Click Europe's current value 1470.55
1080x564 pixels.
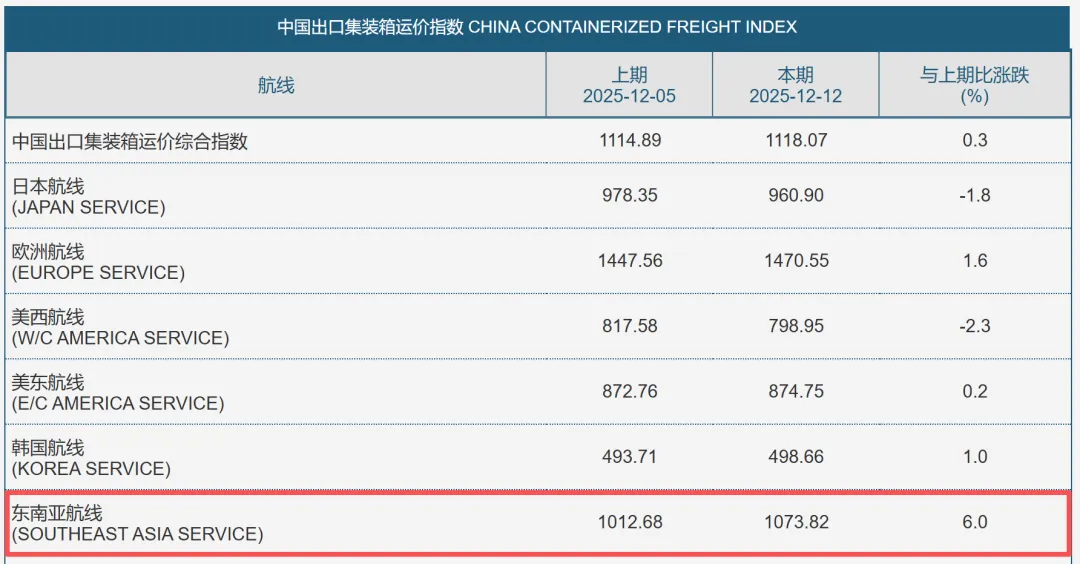(796, 261)
